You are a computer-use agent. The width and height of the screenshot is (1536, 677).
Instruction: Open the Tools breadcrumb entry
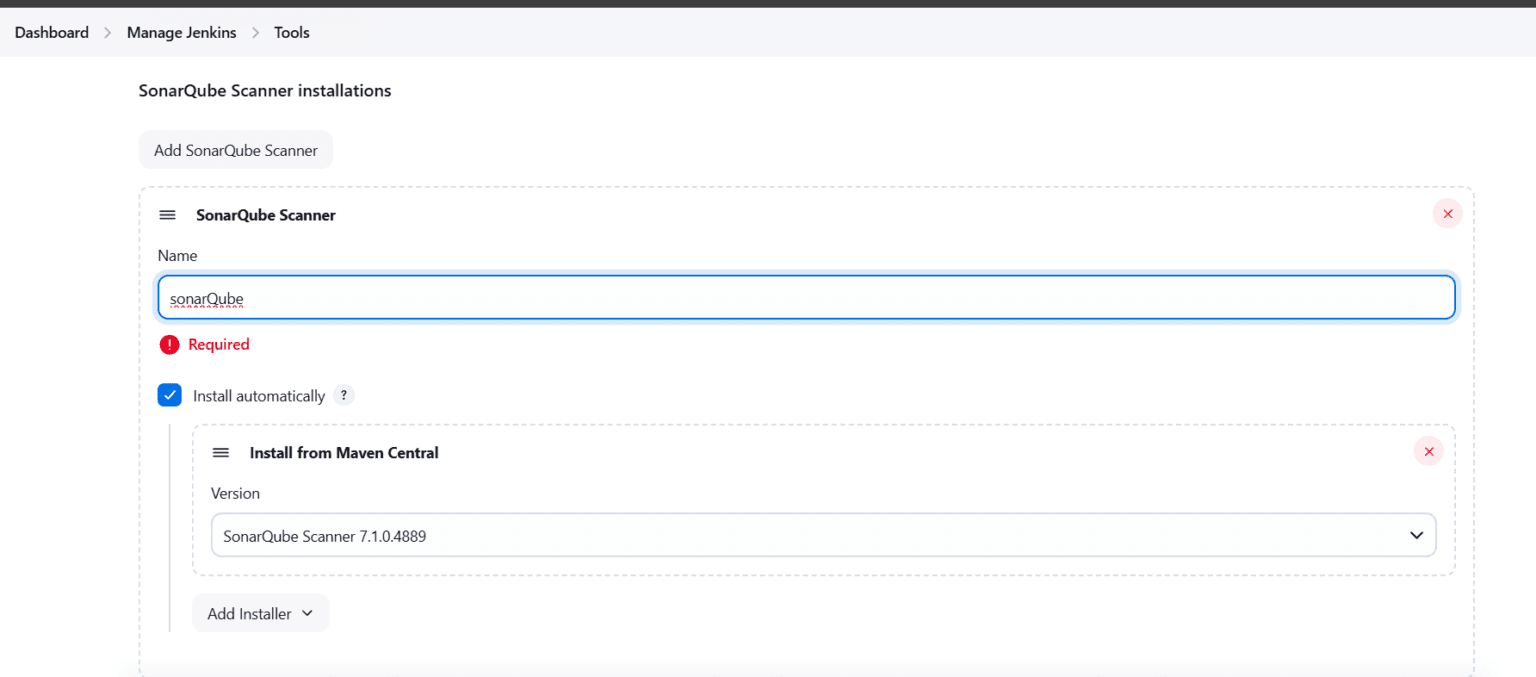pyautogui.click(x=291, y=32)
